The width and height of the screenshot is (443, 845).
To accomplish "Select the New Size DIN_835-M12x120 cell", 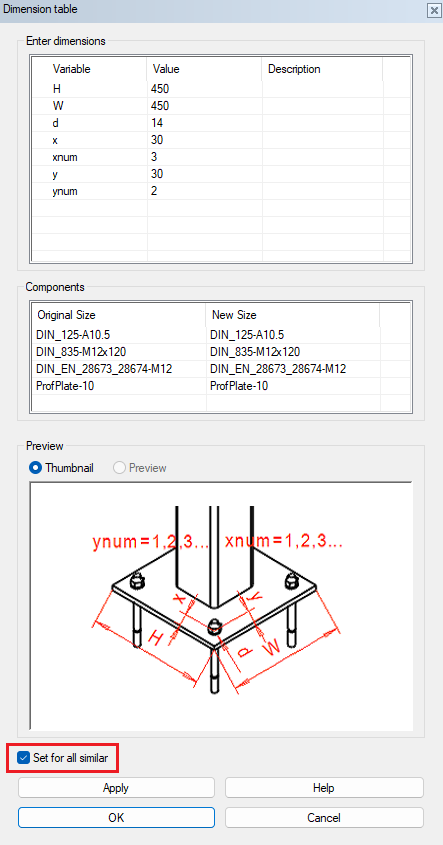I will (x=293, y=352).
